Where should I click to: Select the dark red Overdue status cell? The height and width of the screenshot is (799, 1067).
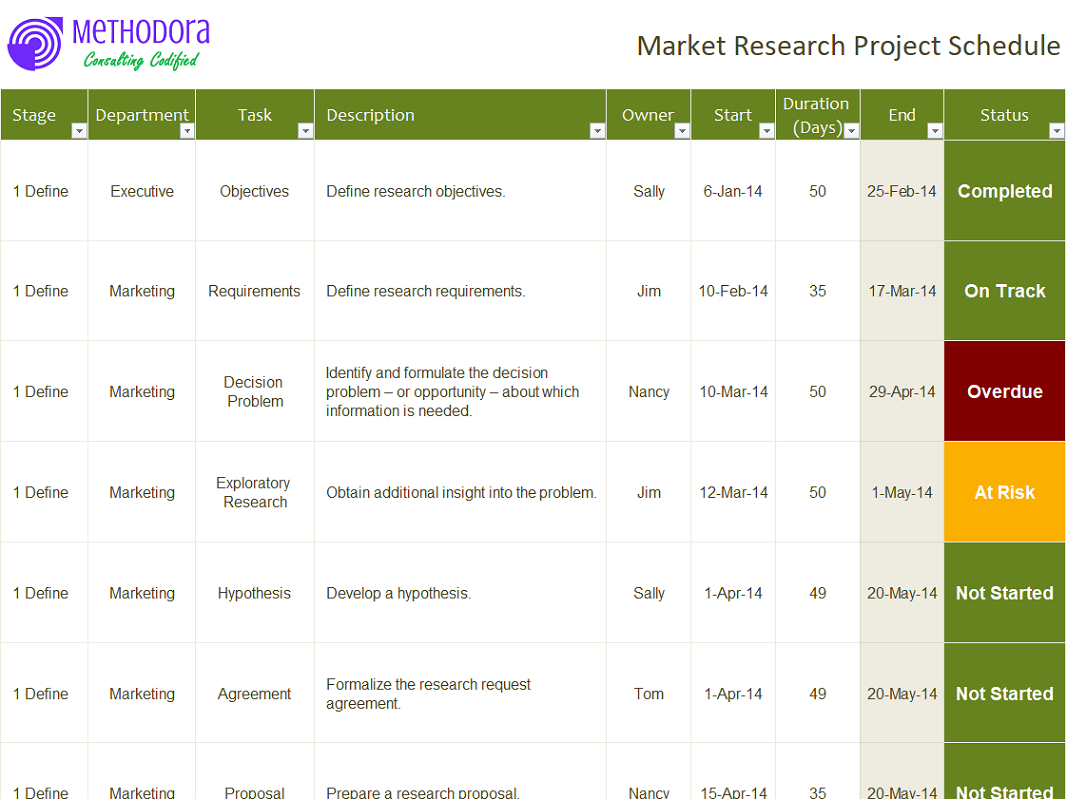tap(1004, 391)
